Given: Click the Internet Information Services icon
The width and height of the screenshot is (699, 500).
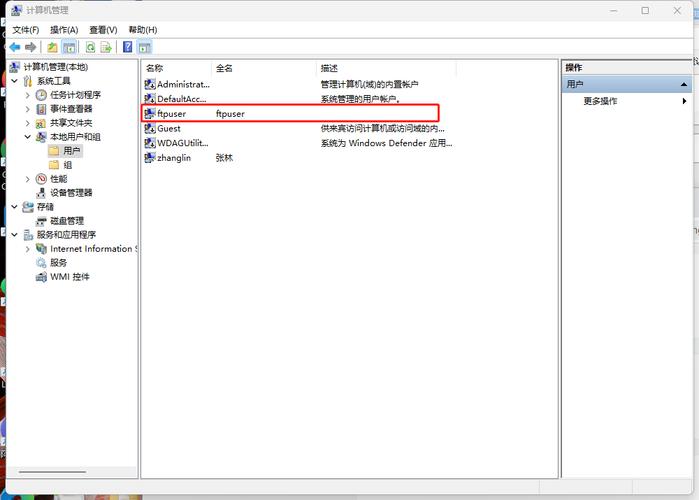Looking at the screenshot, I should pos(41,249).
